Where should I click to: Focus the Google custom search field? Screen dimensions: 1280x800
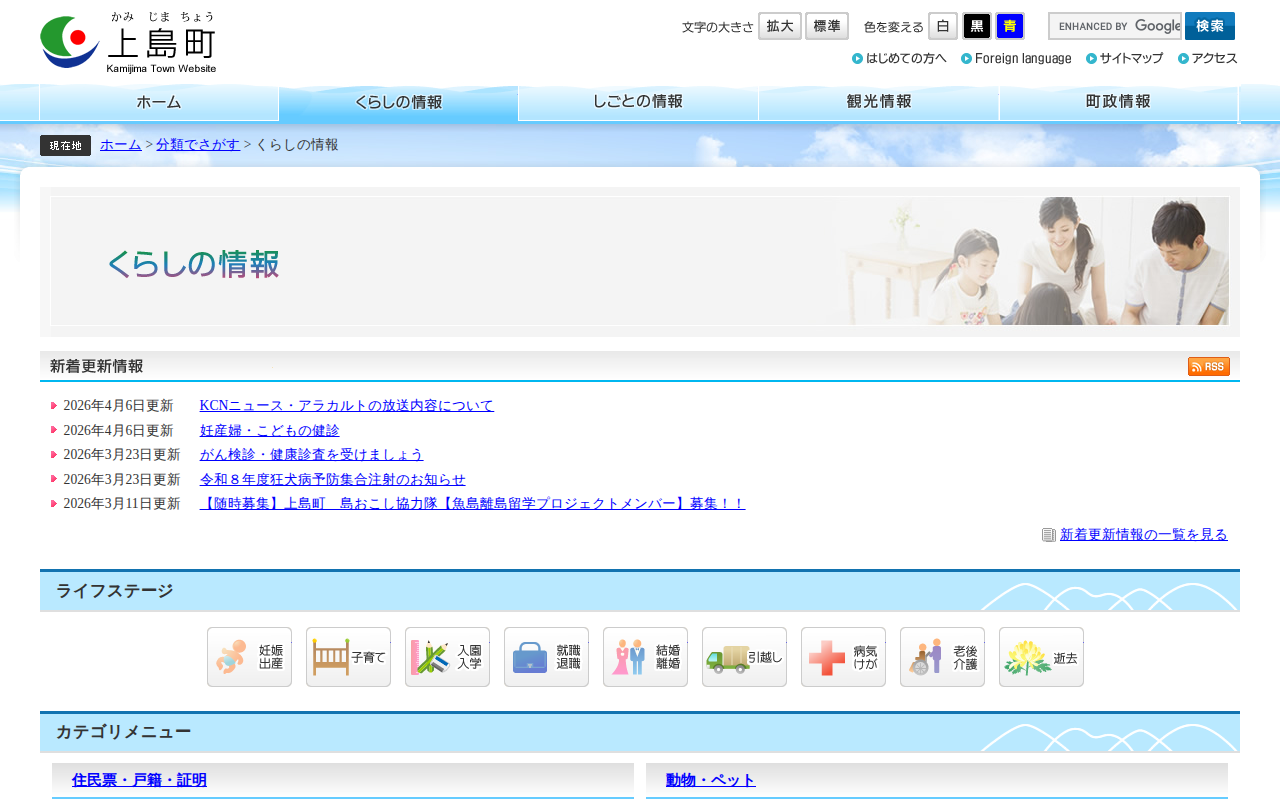[x=1115, y=26]
